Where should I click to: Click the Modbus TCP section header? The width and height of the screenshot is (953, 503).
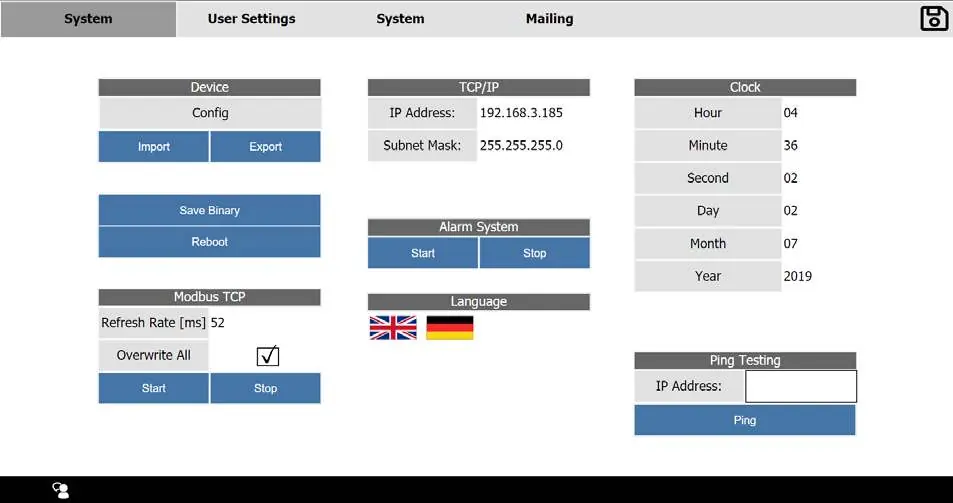click(210, 297)
